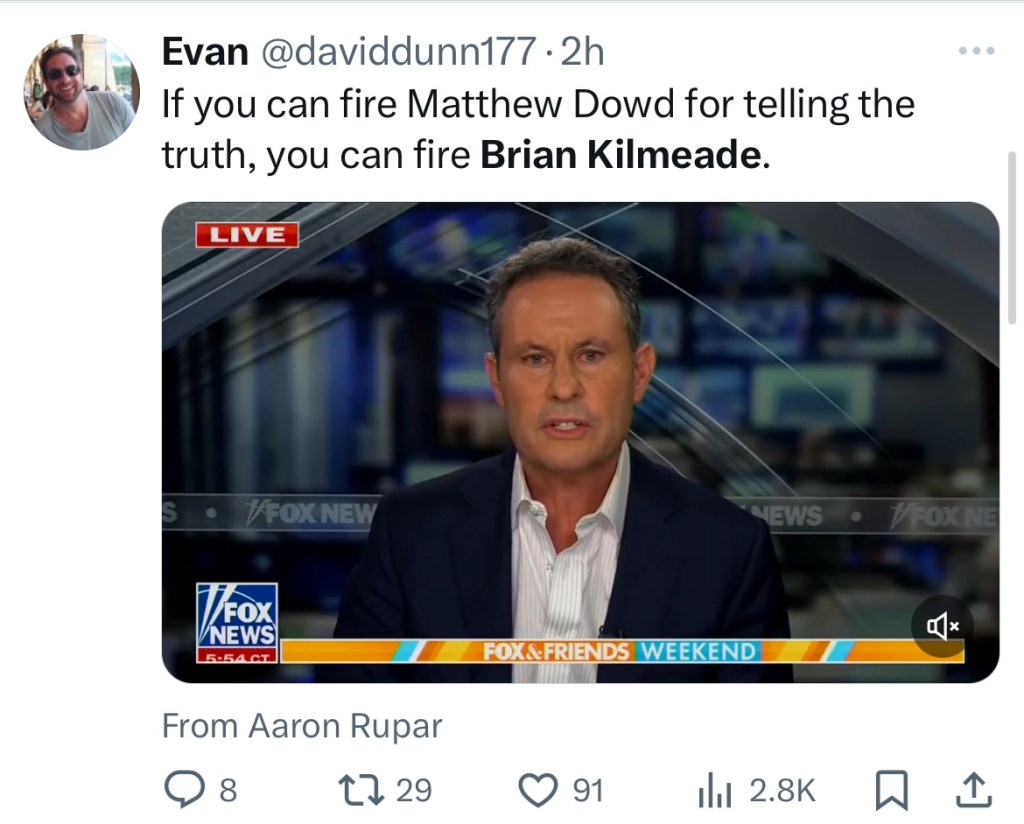Open the @daviddunn177 handle link

point(398,52)
